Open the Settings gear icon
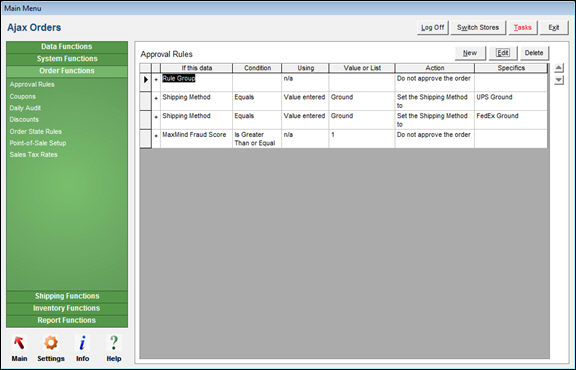576x370 pixels. 51,343
